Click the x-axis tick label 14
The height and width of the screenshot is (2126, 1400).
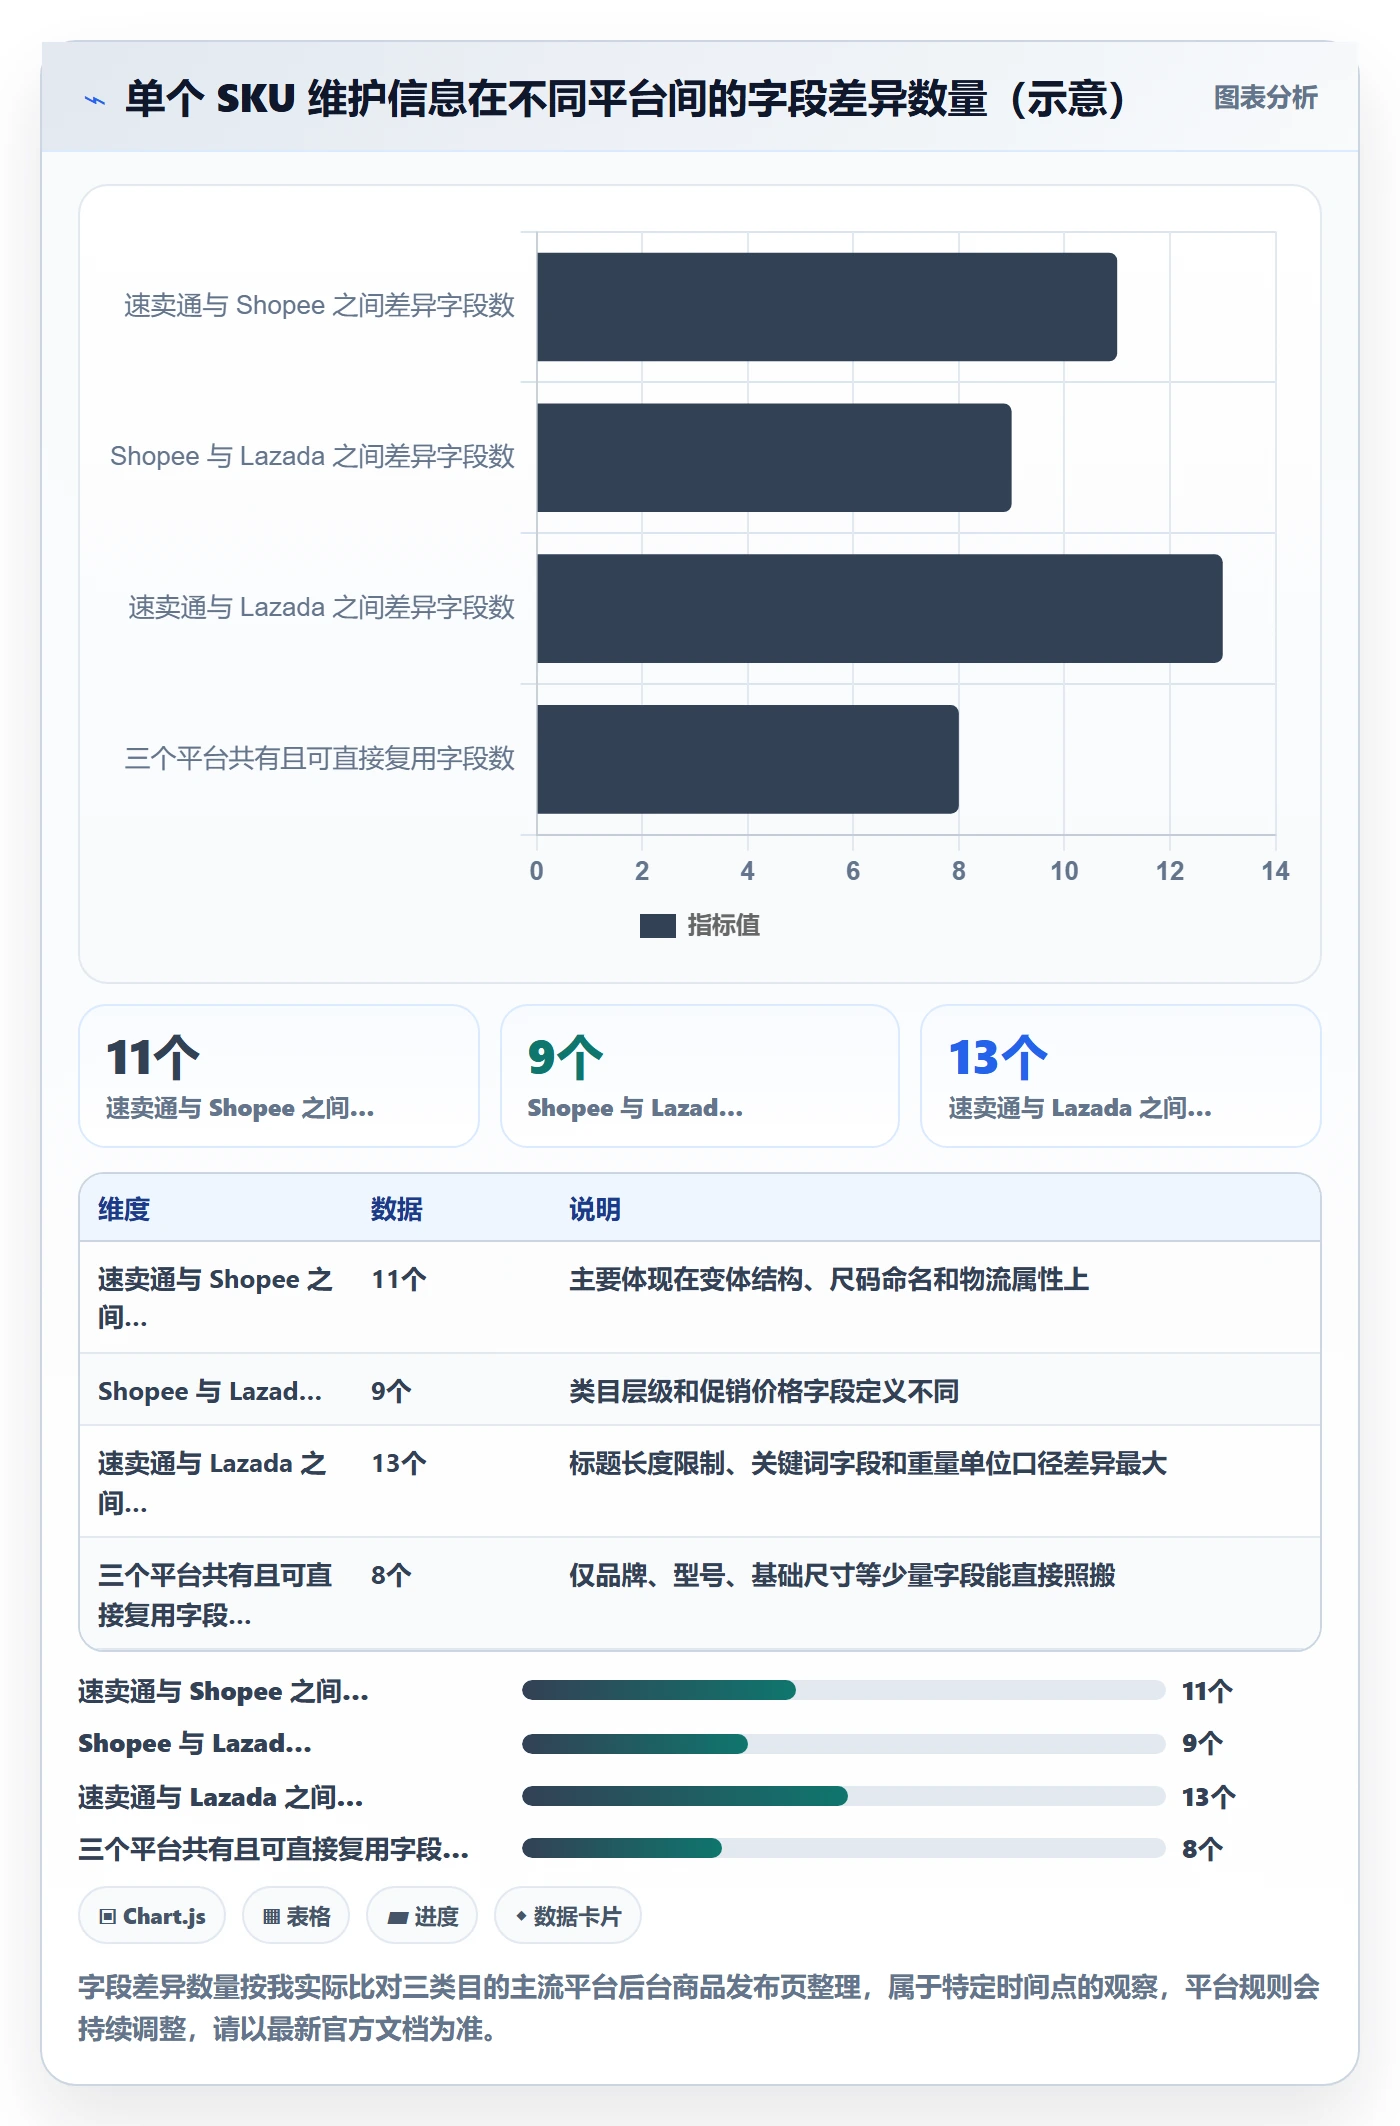[1275, 871]
